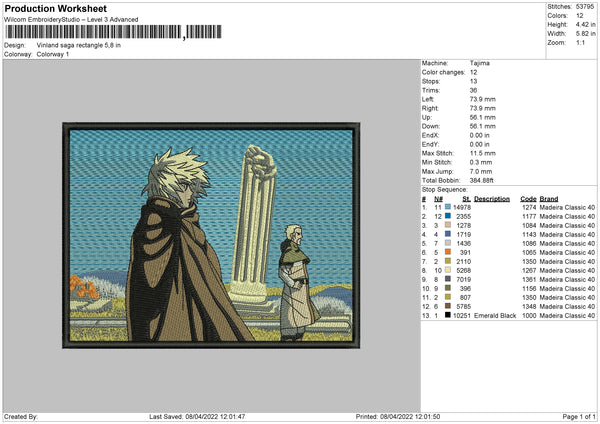Click the 'Code' column header
The height and width of the screenshot is (424, 600).
(x=528, y=199)
